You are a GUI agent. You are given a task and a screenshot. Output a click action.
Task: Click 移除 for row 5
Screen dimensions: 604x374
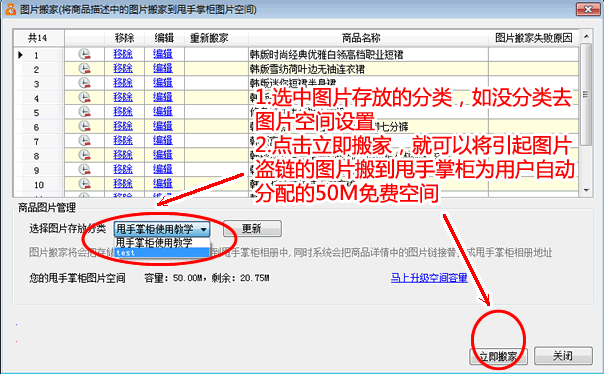point(123,112)
